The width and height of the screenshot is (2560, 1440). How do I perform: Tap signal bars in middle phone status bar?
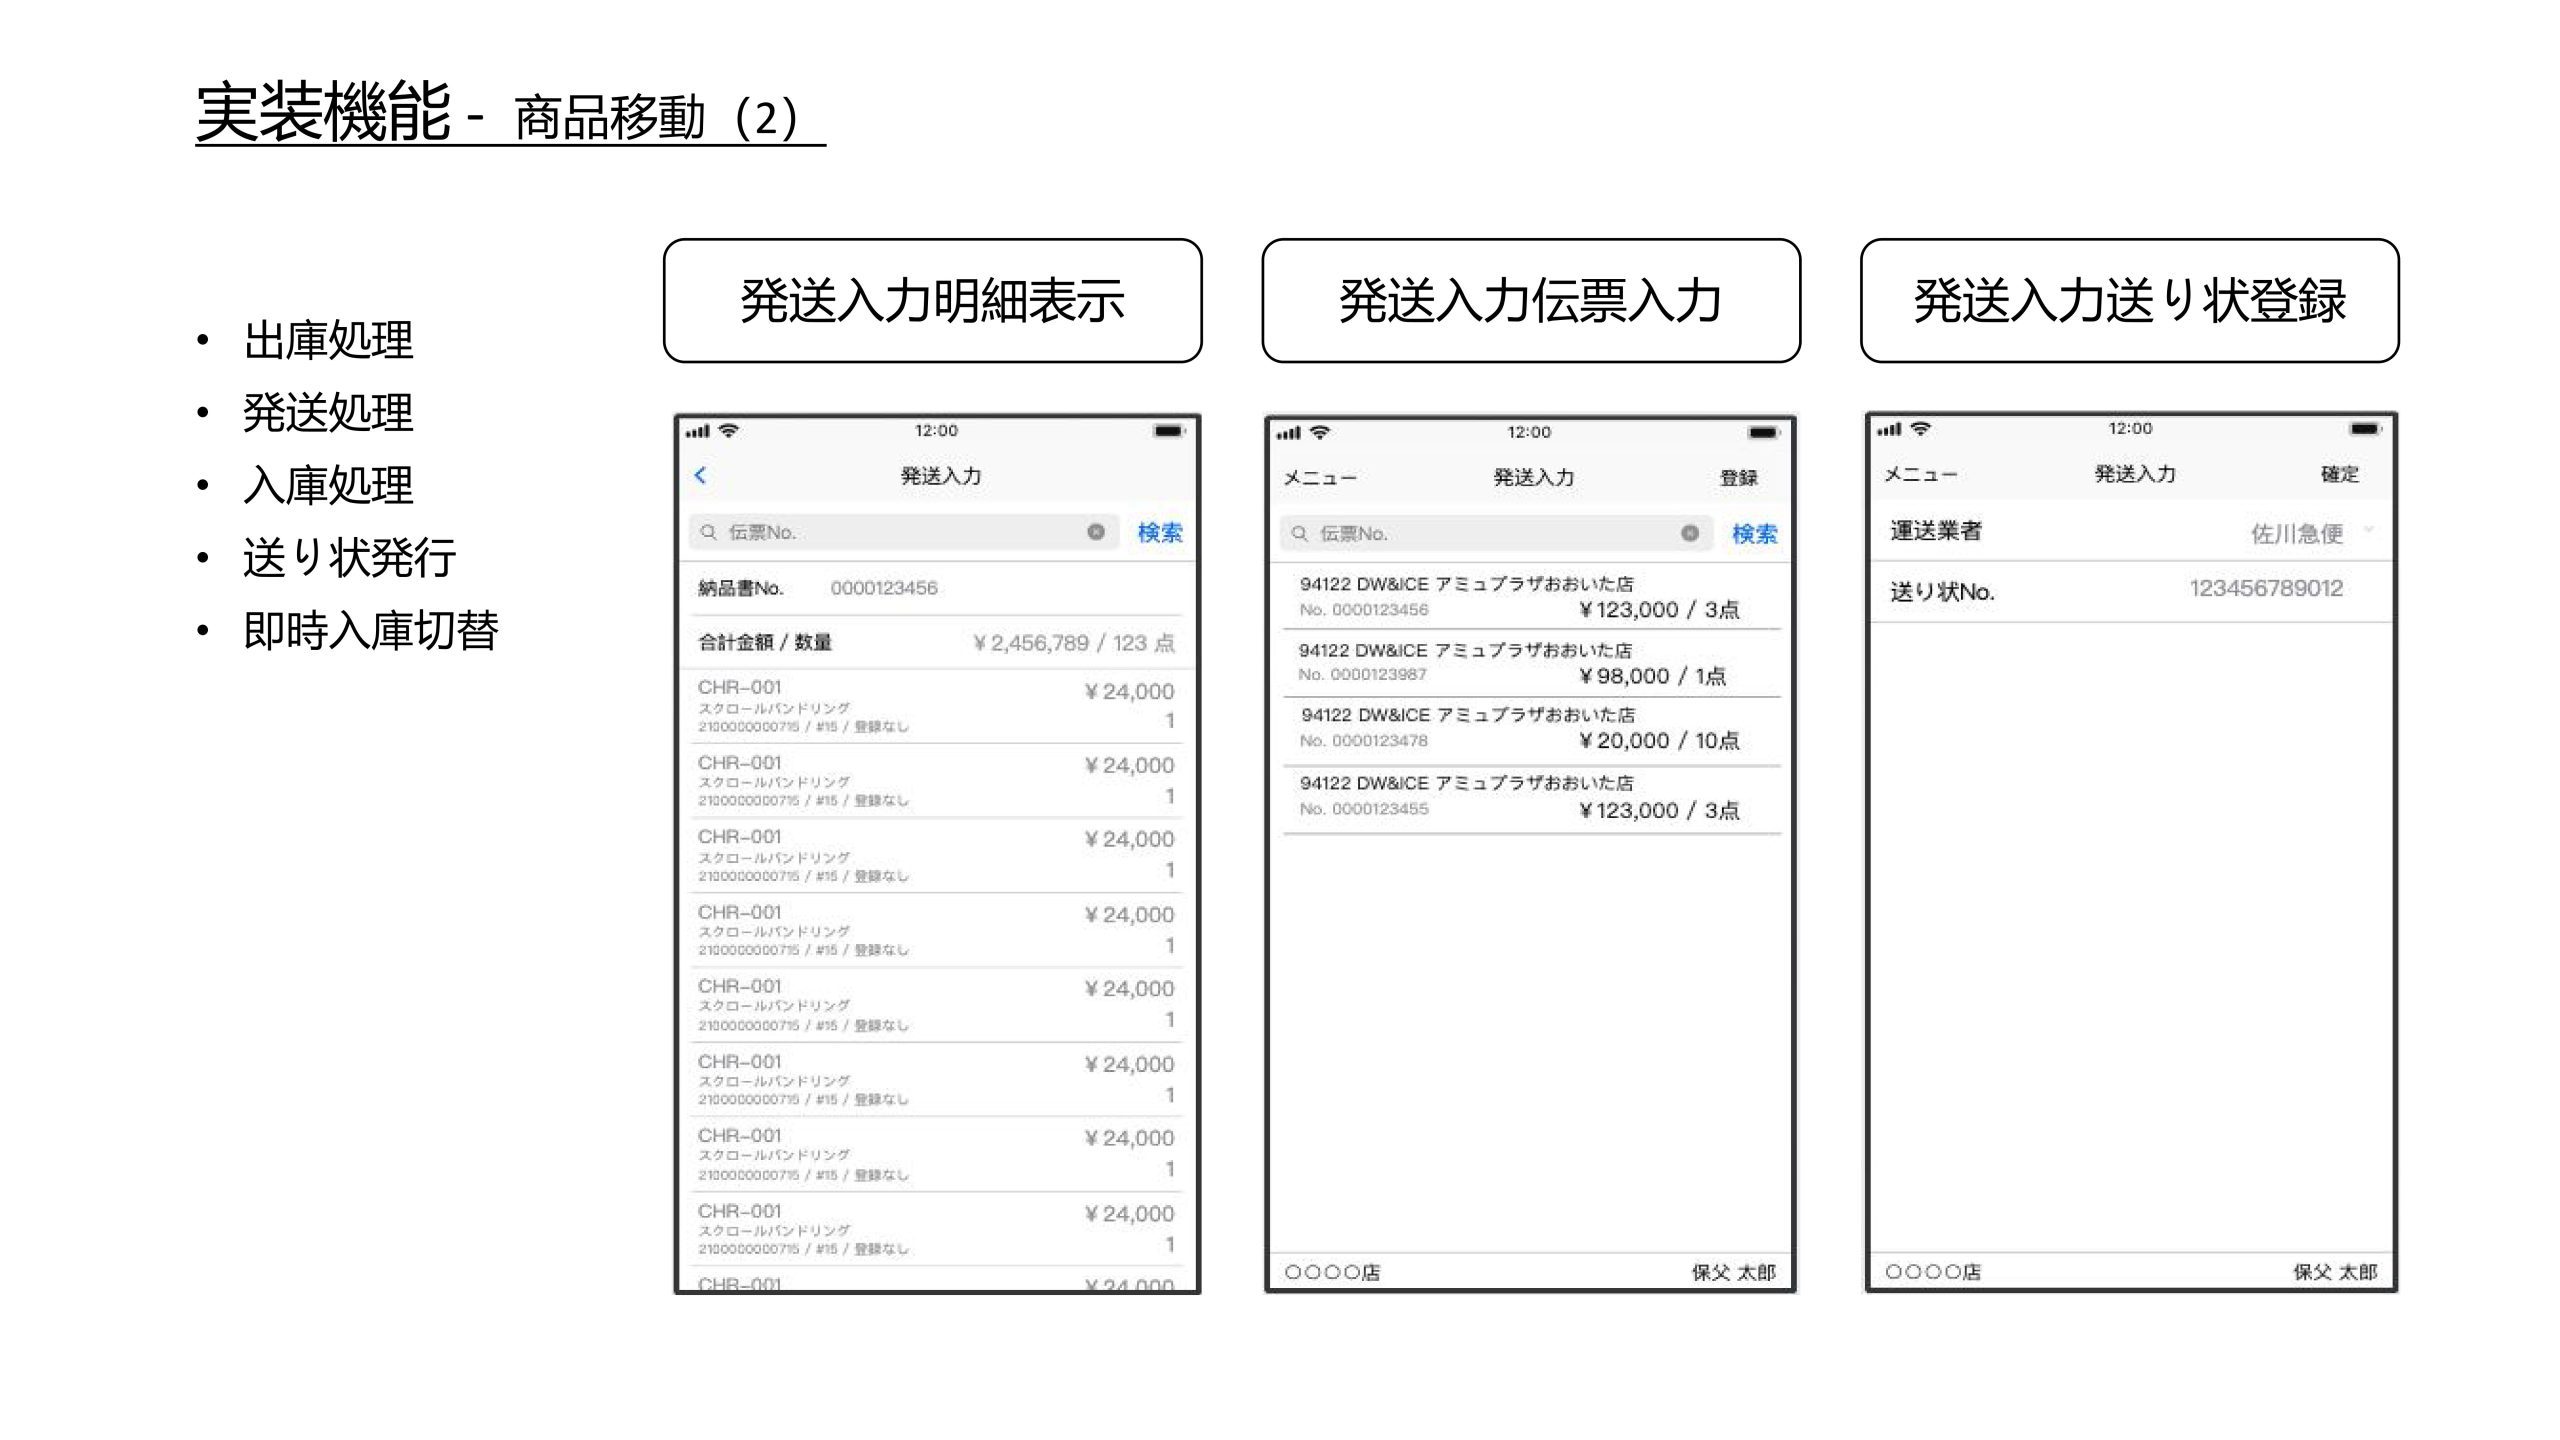click(x=1288, y=433)
